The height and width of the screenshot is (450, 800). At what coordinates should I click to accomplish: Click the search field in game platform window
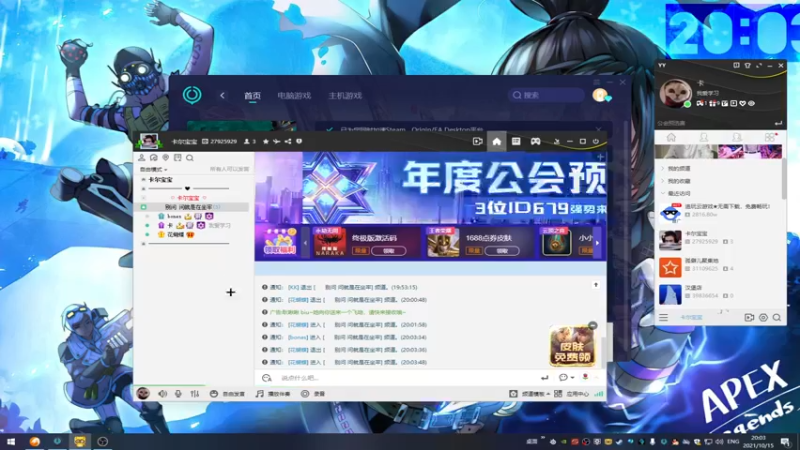point(546,95)
